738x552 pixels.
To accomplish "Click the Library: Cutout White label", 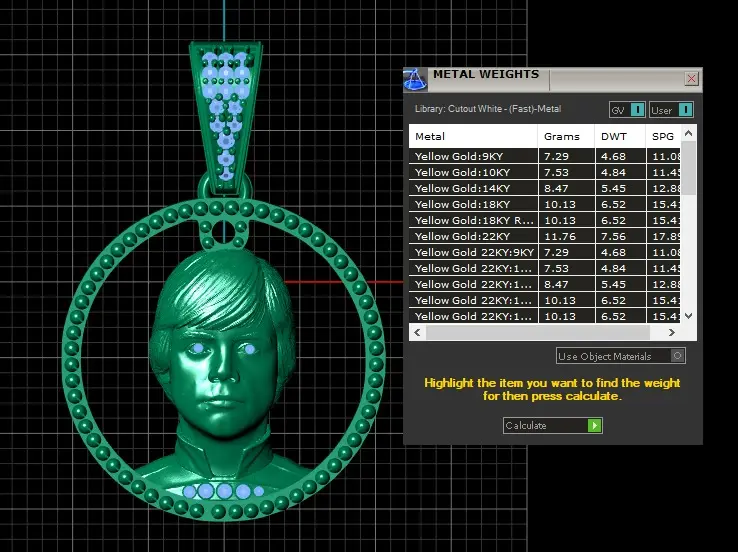I will (x=488, y=109).
